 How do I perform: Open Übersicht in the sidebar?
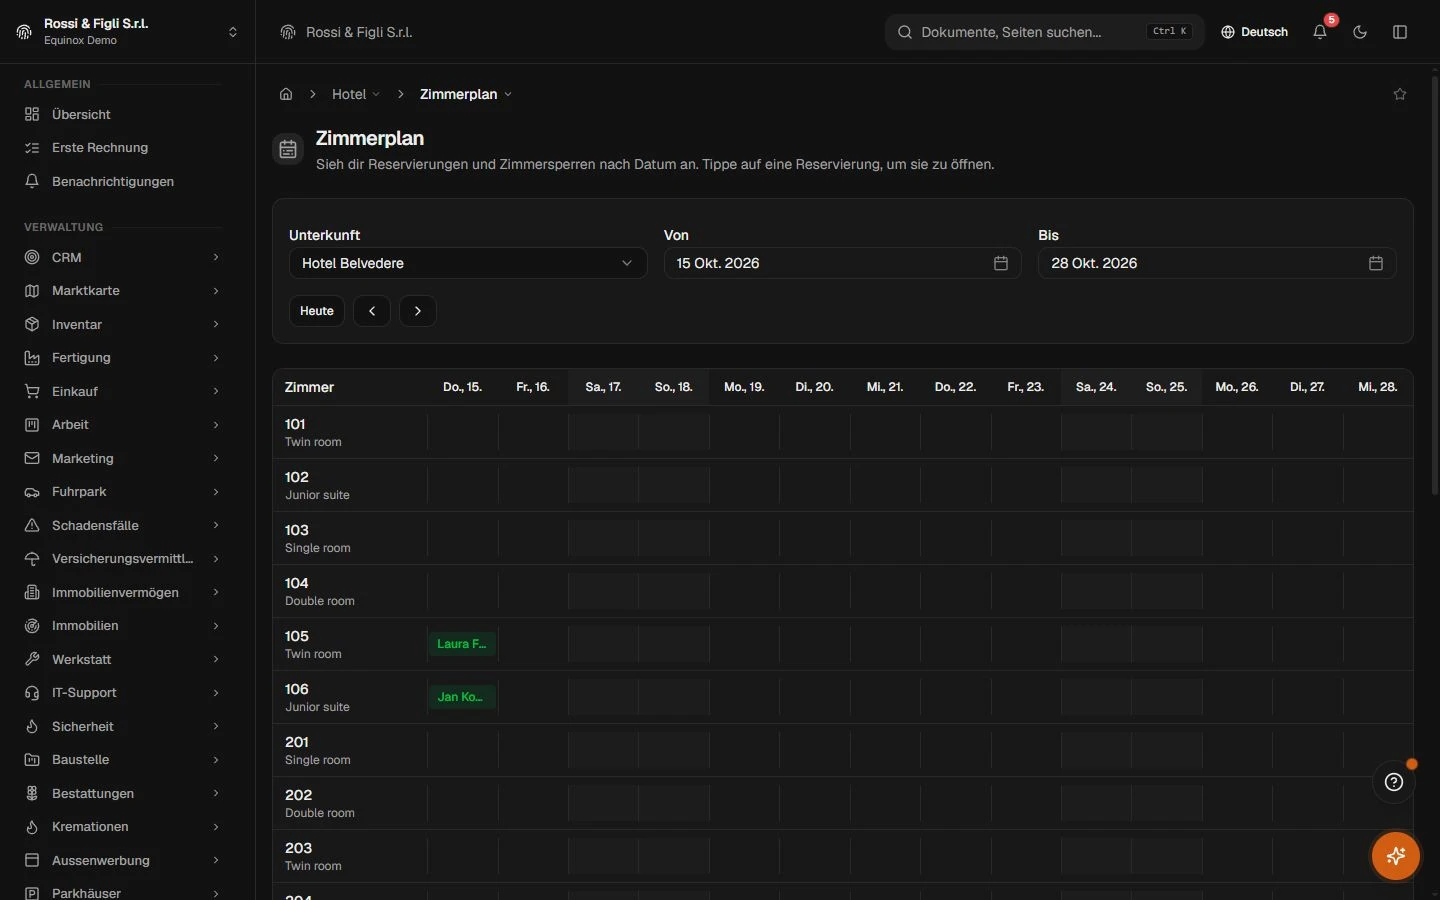pyautogui.click(x=122, y=114)
